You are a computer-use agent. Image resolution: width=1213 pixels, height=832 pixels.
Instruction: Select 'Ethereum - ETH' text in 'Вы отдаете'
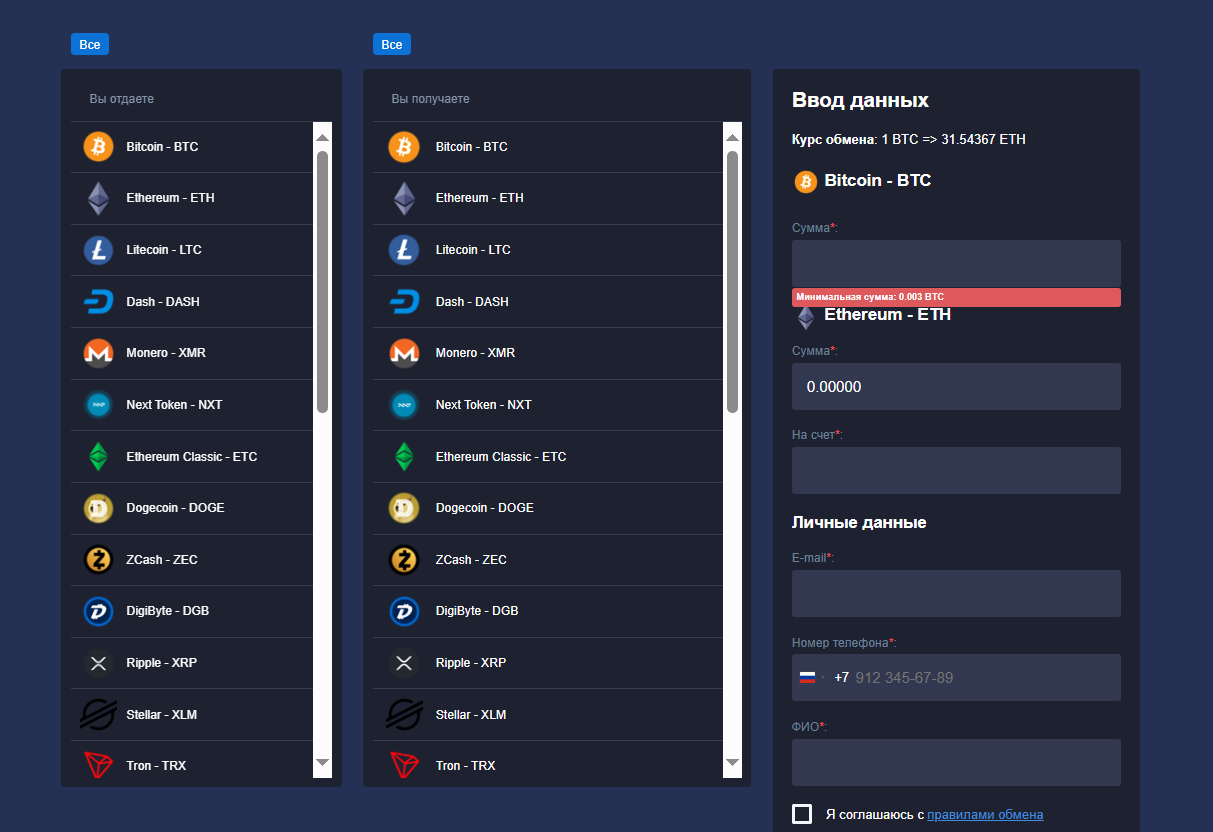pos(170,198)
